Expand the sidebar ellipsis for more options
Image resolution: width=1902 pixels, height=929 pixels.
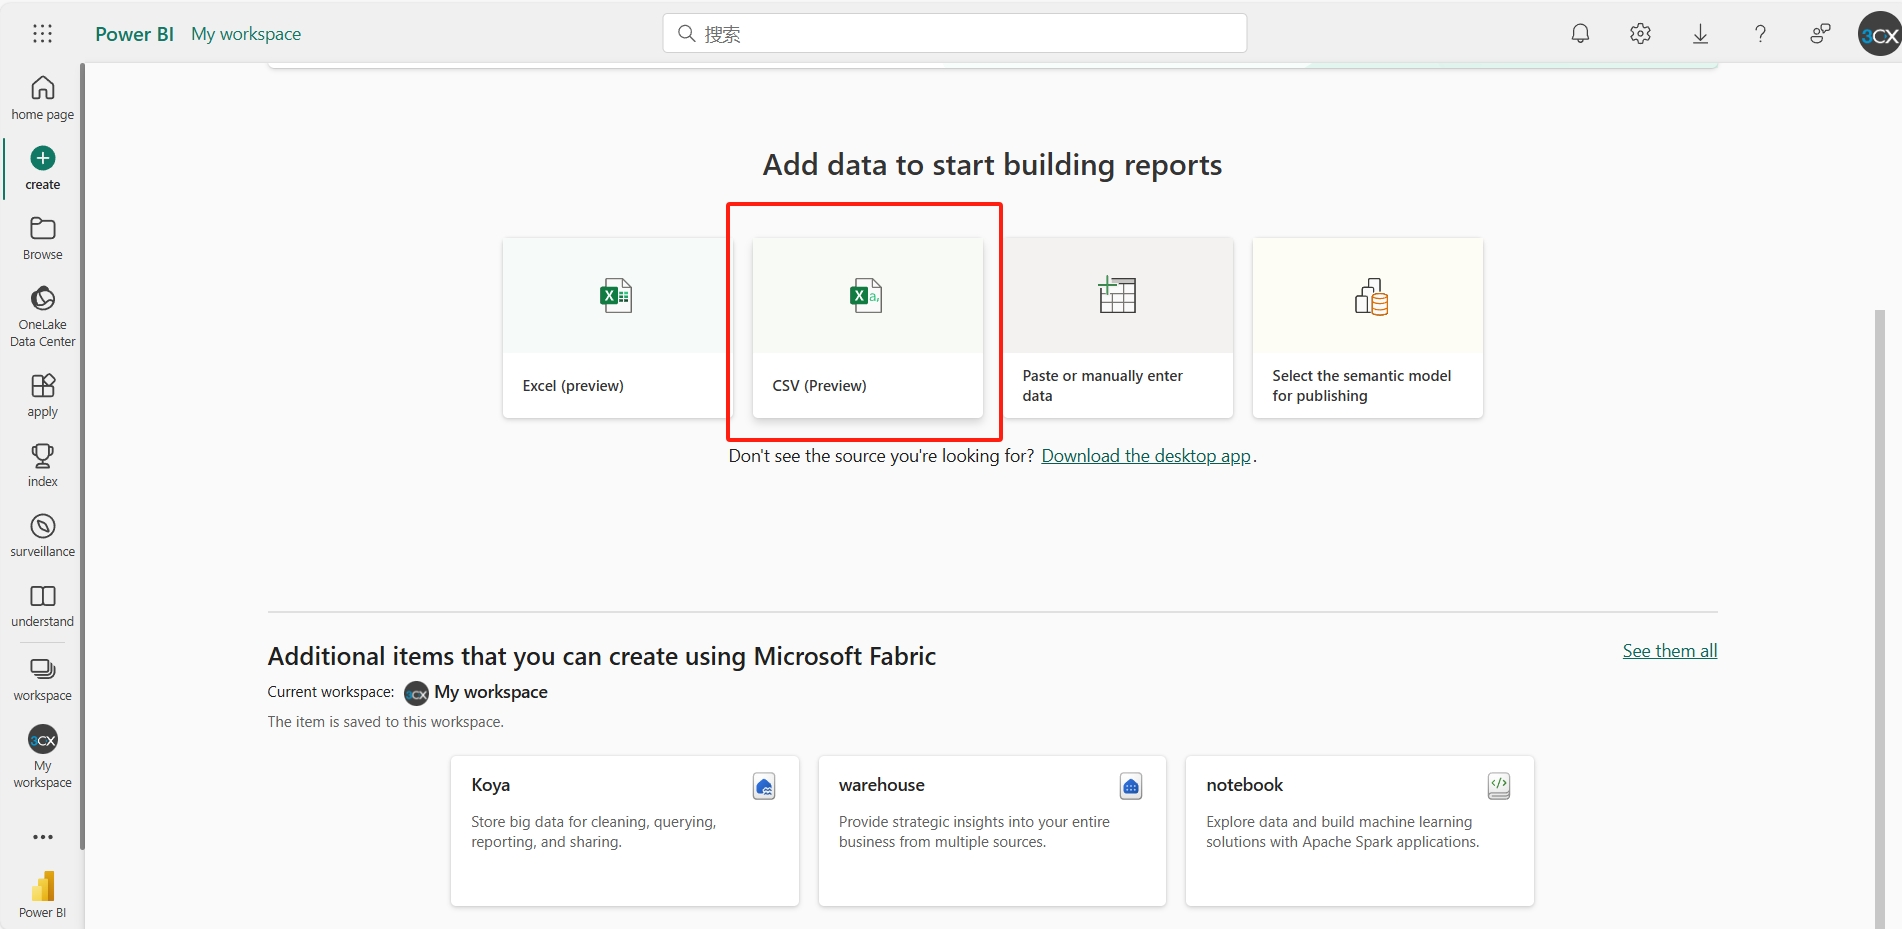(x=42, y=837)
